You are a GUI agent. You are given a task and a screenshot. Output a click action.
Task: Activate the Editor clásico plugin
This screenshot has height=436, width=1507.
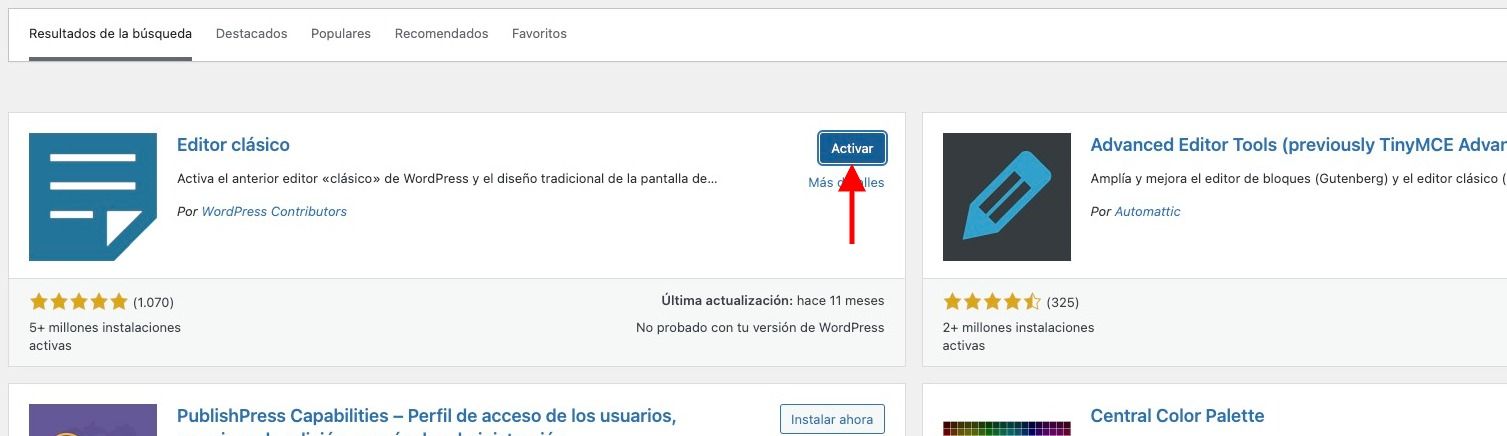pos(852,148)
